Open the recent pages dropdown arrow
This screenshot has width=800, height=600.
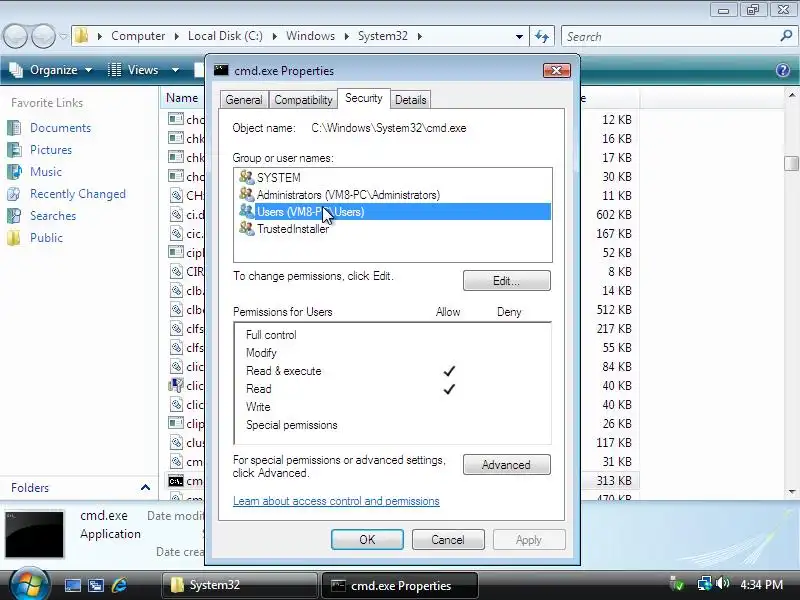(x=63, y=36)
